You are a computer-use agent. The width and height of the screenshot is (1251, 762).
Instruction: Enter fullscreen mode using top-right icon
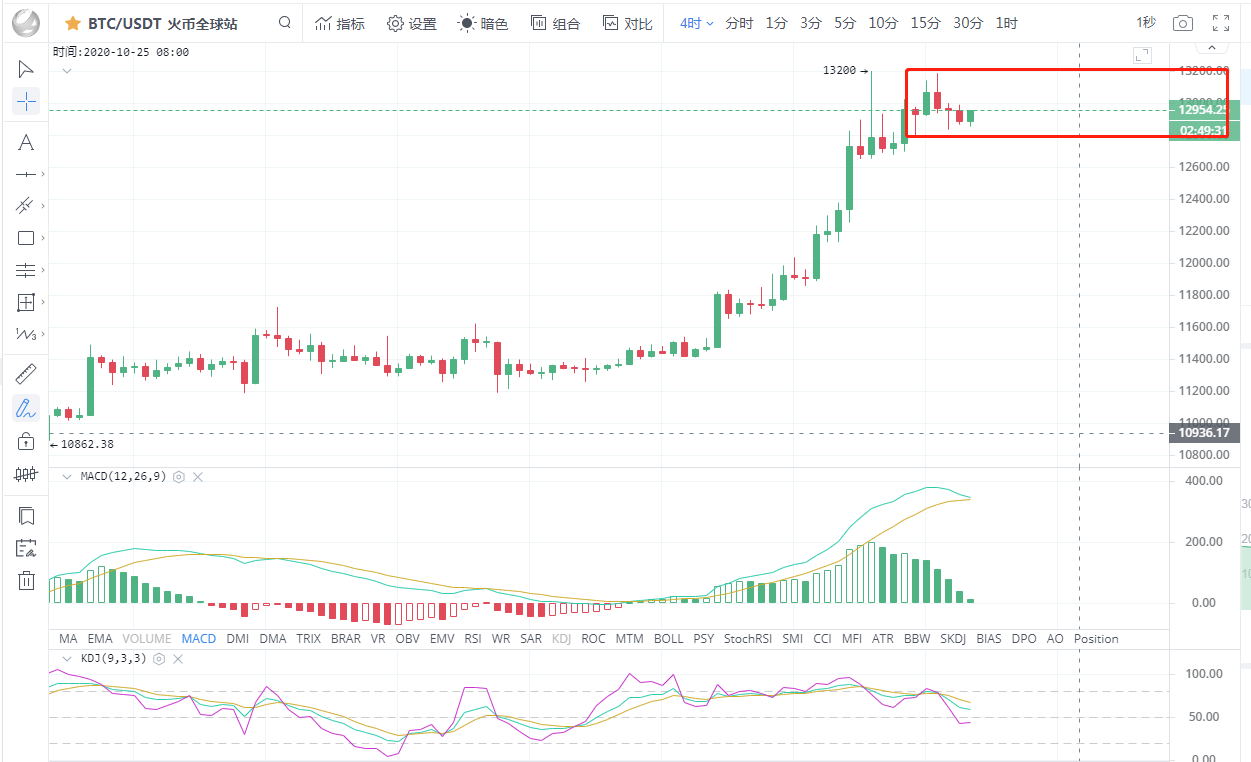tap(1220, 23)
